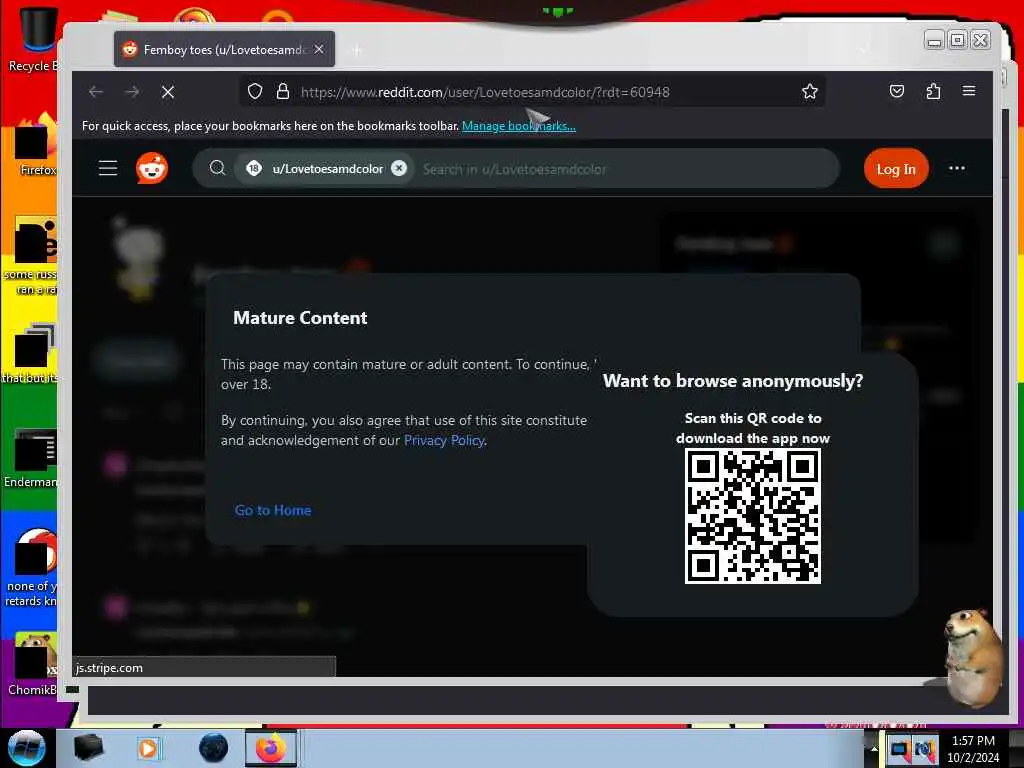Screen dimensions: 1024x768
Task: Click the app download QR code
Action: point(753,516)
